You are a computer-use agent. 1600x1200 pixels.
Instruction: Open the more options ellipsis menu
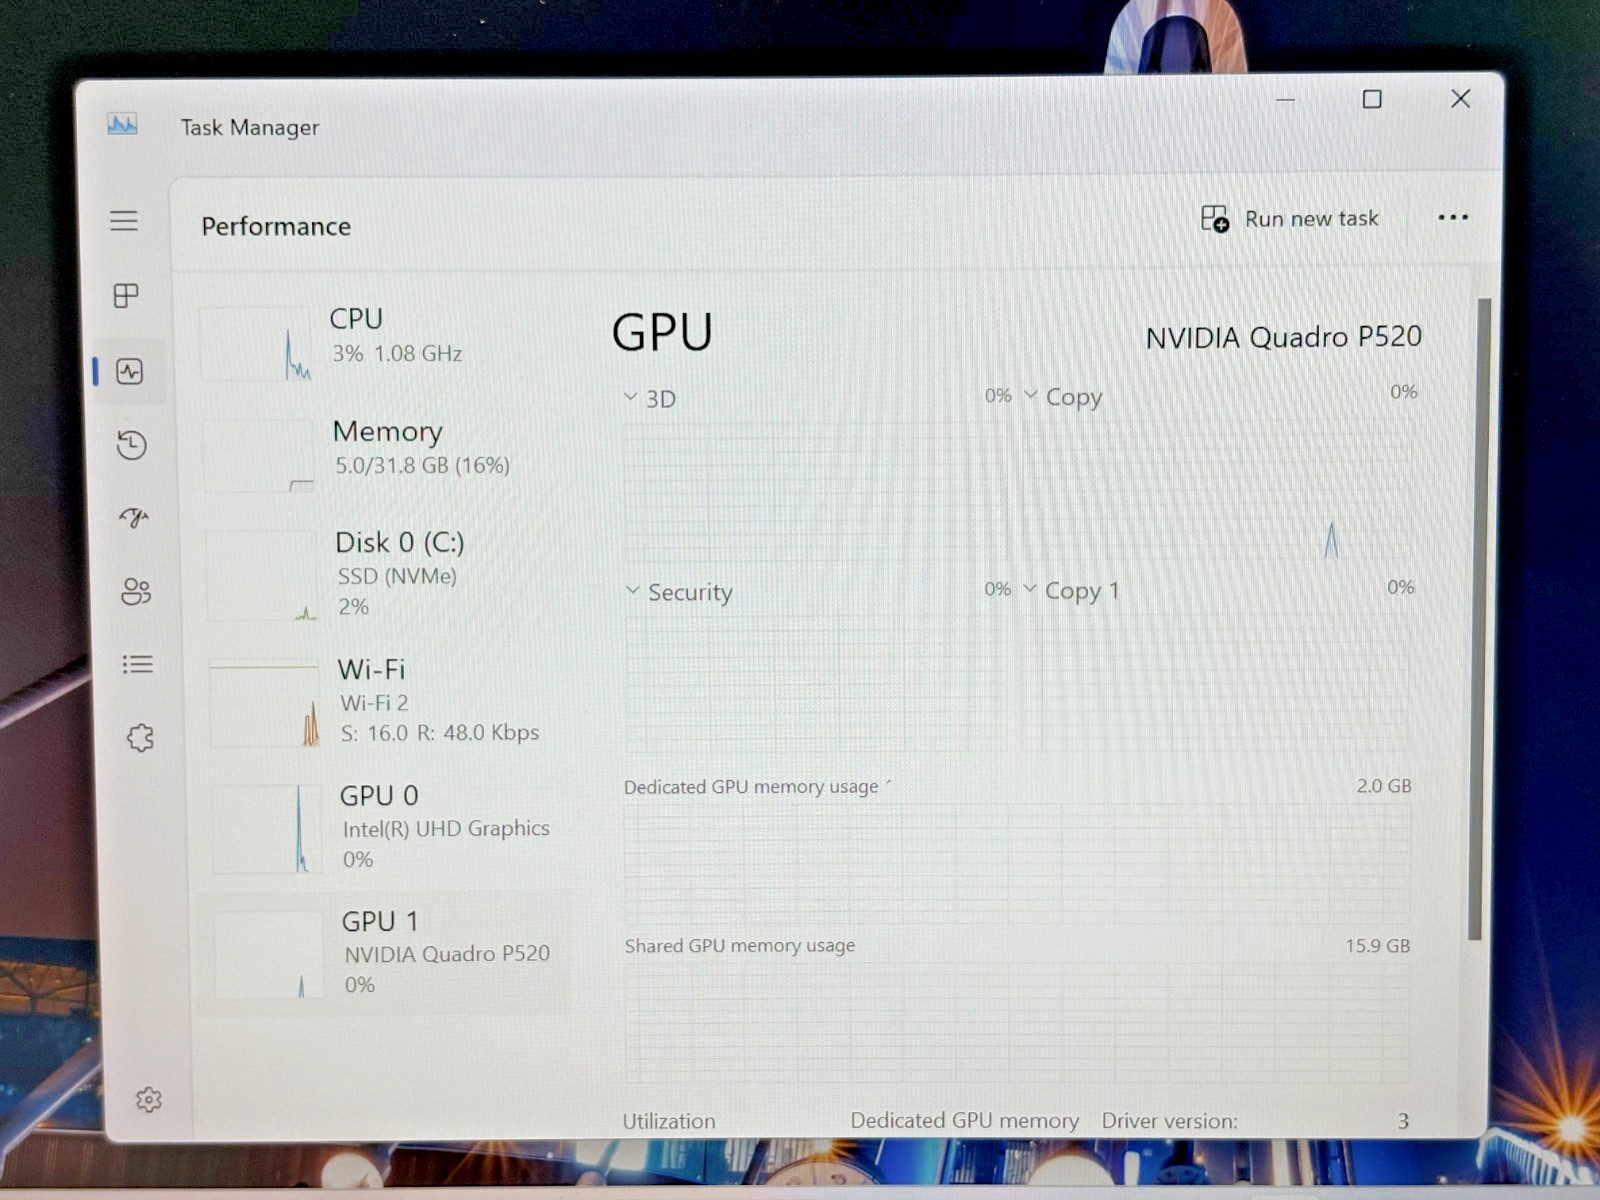tap(1452, 217)
